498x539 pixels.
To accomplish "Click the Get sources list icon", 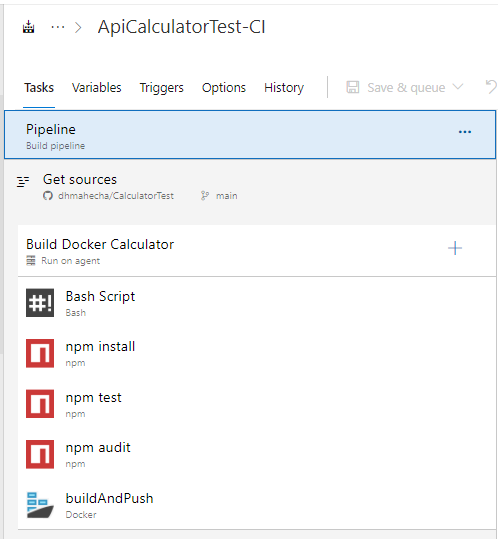I will 23,181.
